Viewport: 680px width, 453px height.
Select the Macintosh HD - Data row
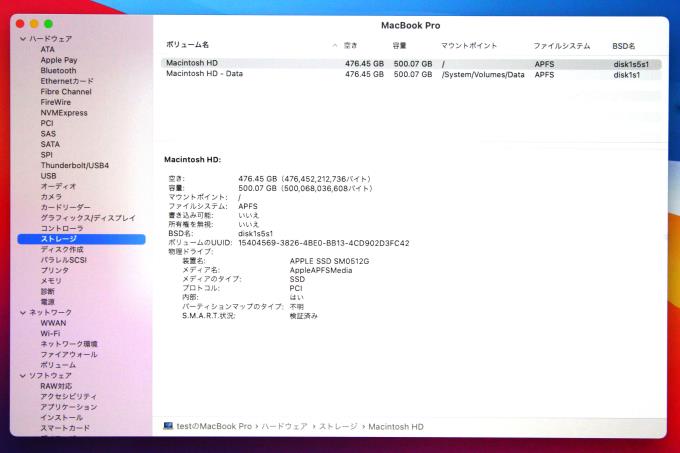pos(411,75)
